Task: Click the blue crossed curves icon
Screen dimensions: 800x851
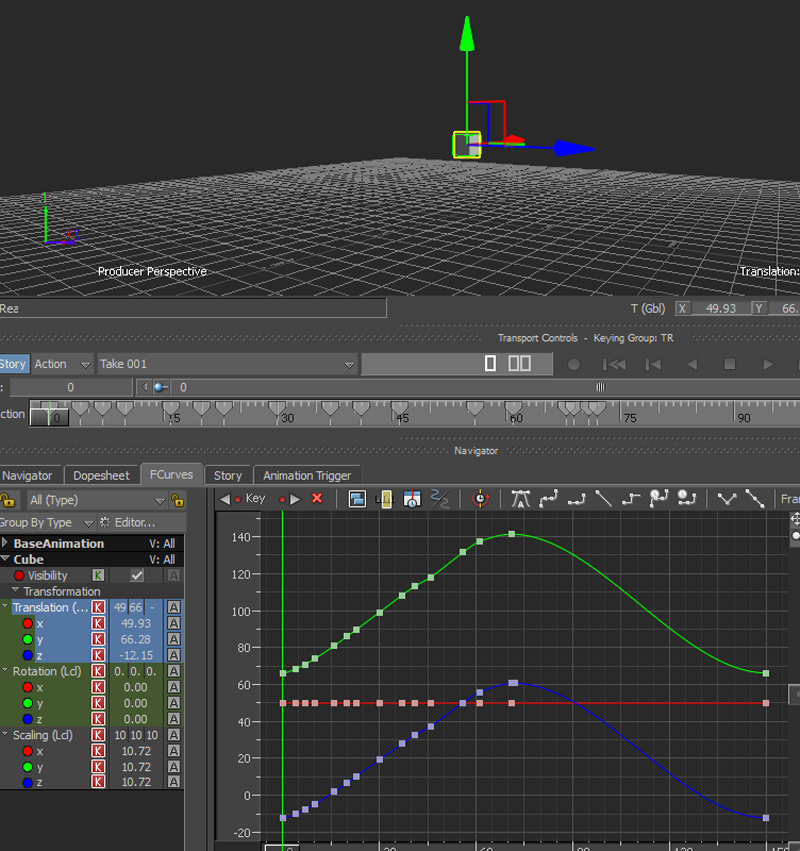Action: coord(440,499)
